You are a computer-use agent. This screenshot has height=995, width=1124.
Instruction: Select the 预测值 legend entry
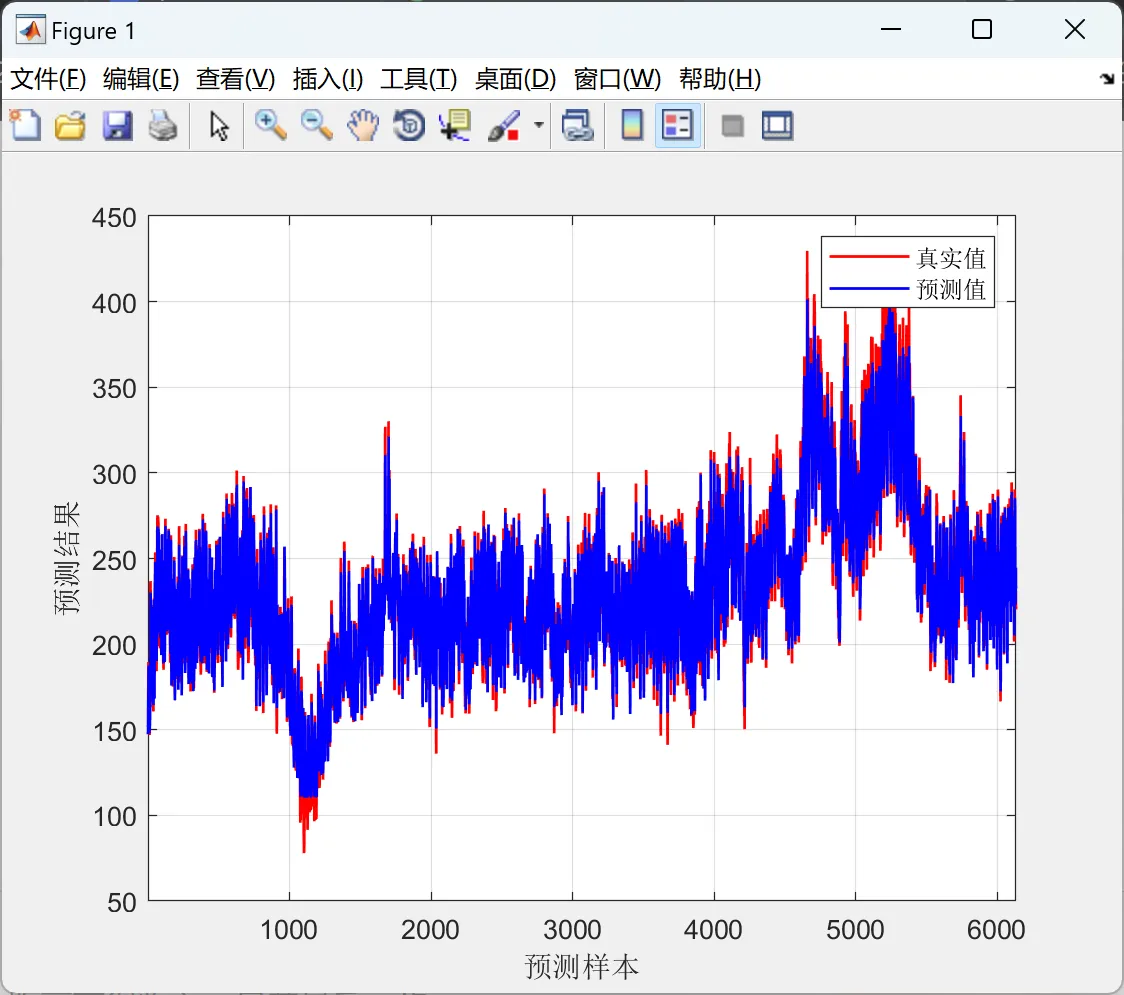(x=951, y=289)
